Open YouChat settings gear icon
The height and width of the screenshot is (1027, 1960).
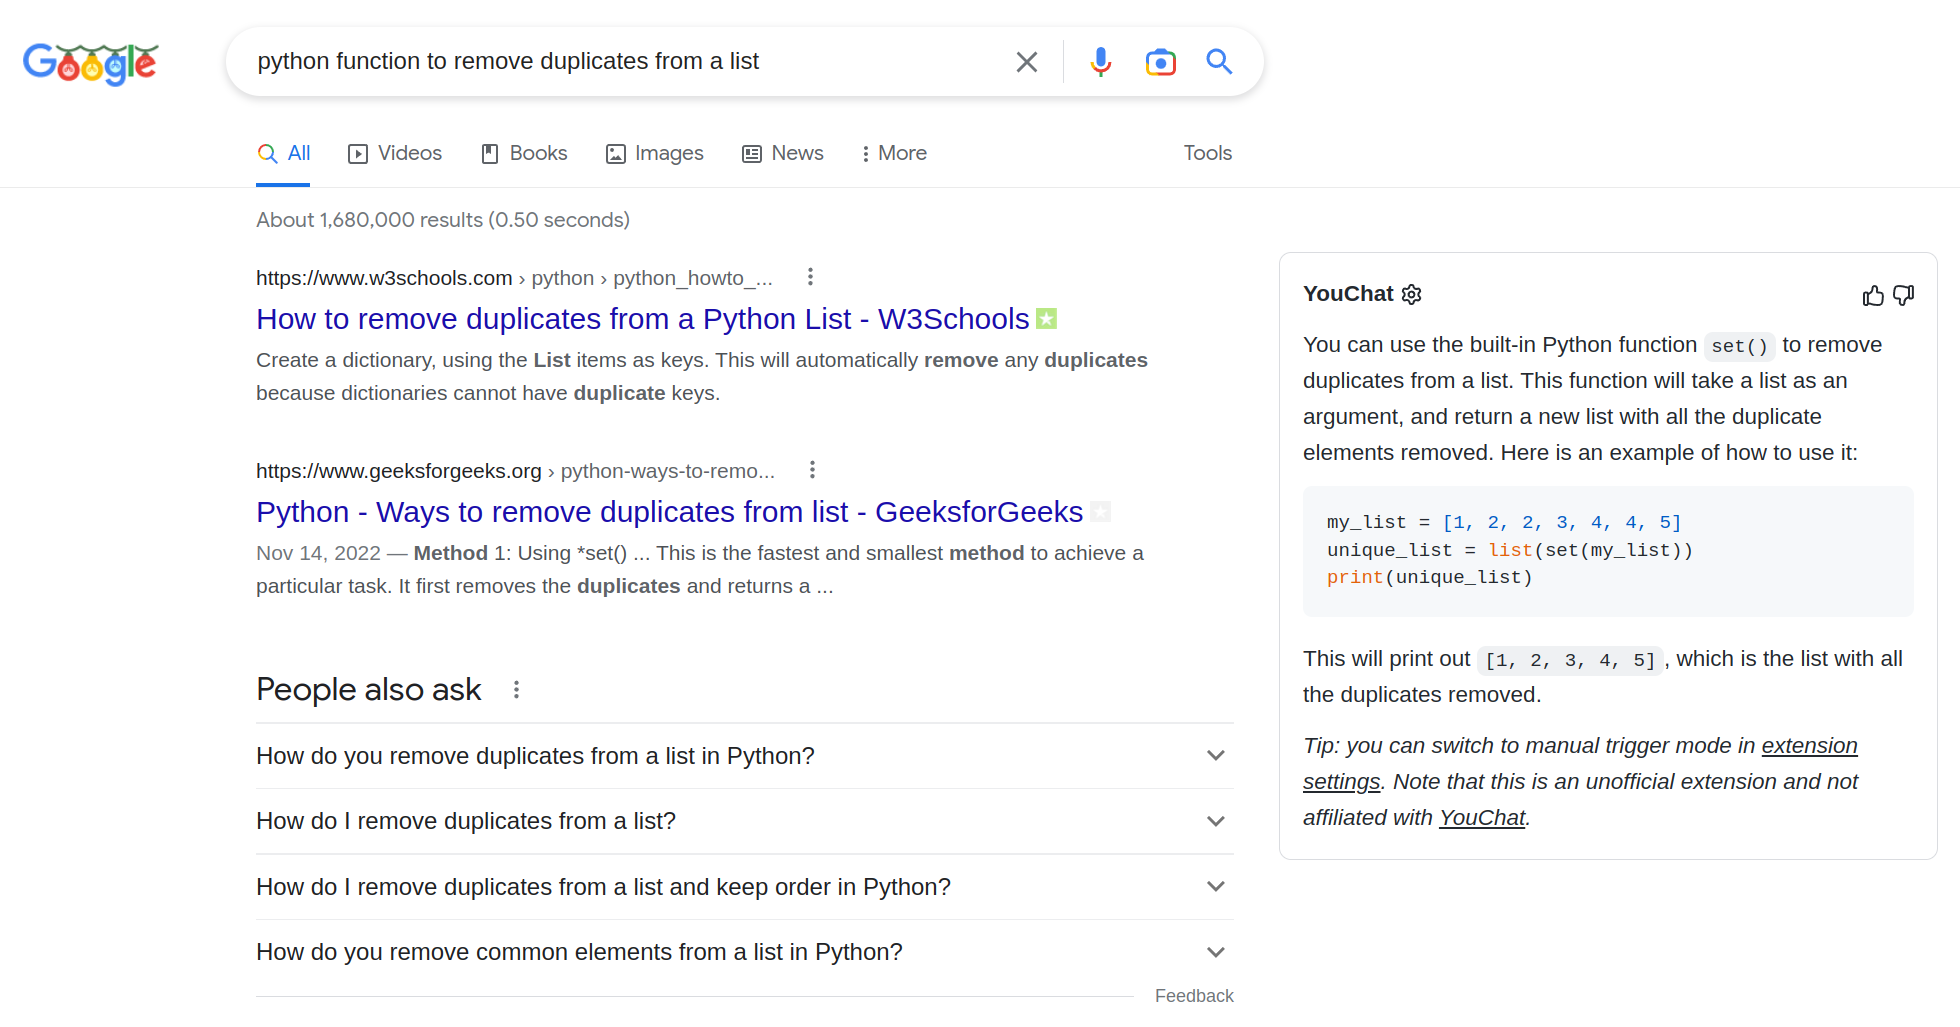pyautogui.click(x=1412, y=294)
